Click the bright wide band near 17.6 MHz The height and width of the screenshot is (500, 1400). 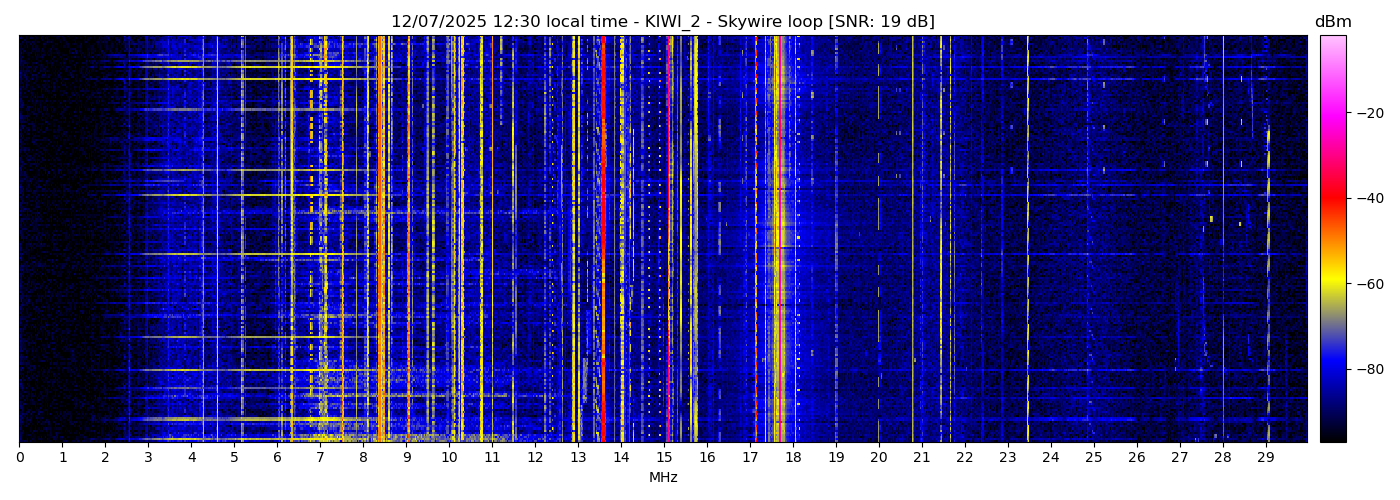tap(777, 240)
